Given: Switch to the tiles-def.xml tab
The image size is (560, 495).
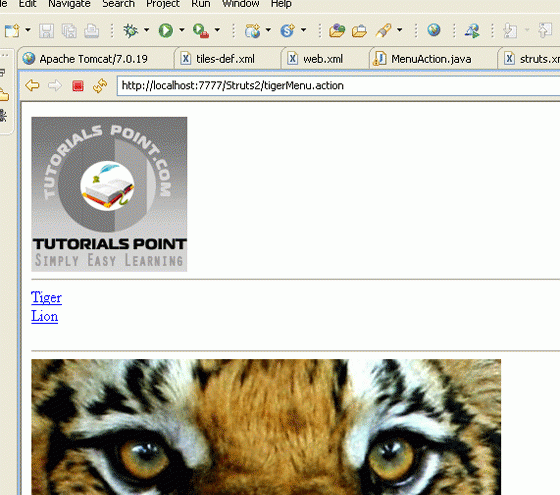Looking at the screenshot, I should click(x=225, y=59).
